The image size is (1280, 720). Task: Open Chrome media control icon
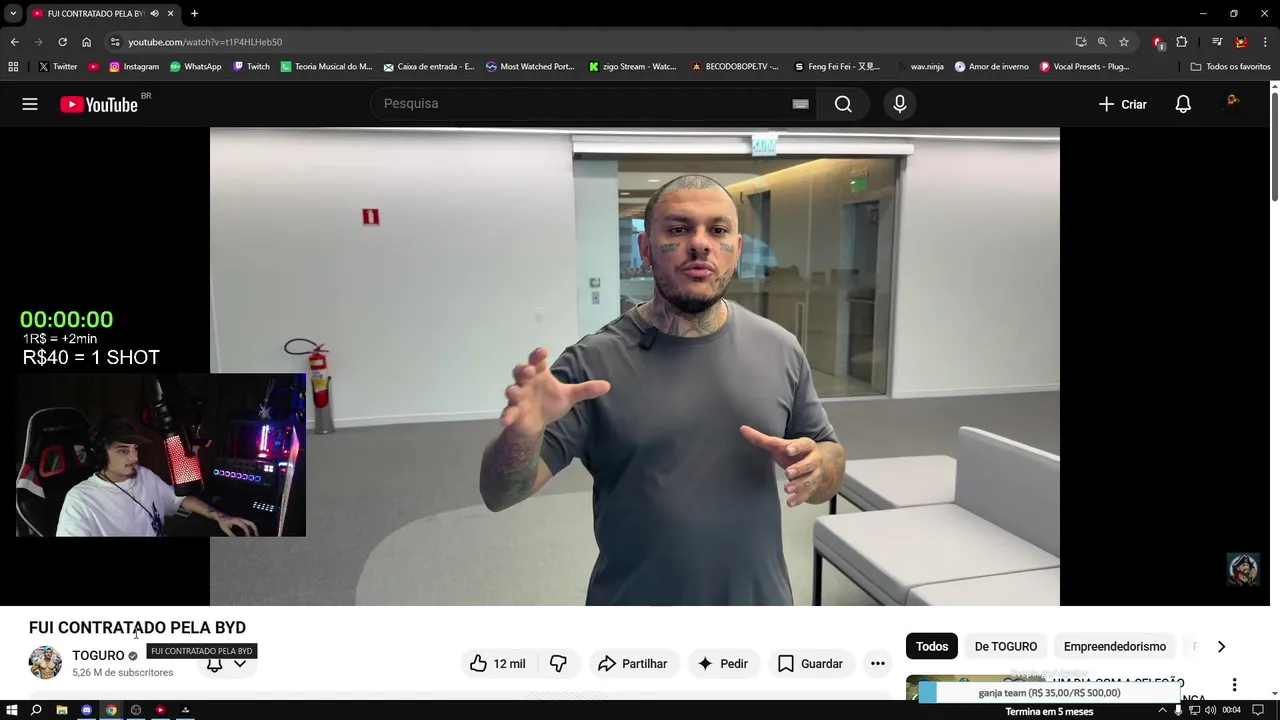1217,42
